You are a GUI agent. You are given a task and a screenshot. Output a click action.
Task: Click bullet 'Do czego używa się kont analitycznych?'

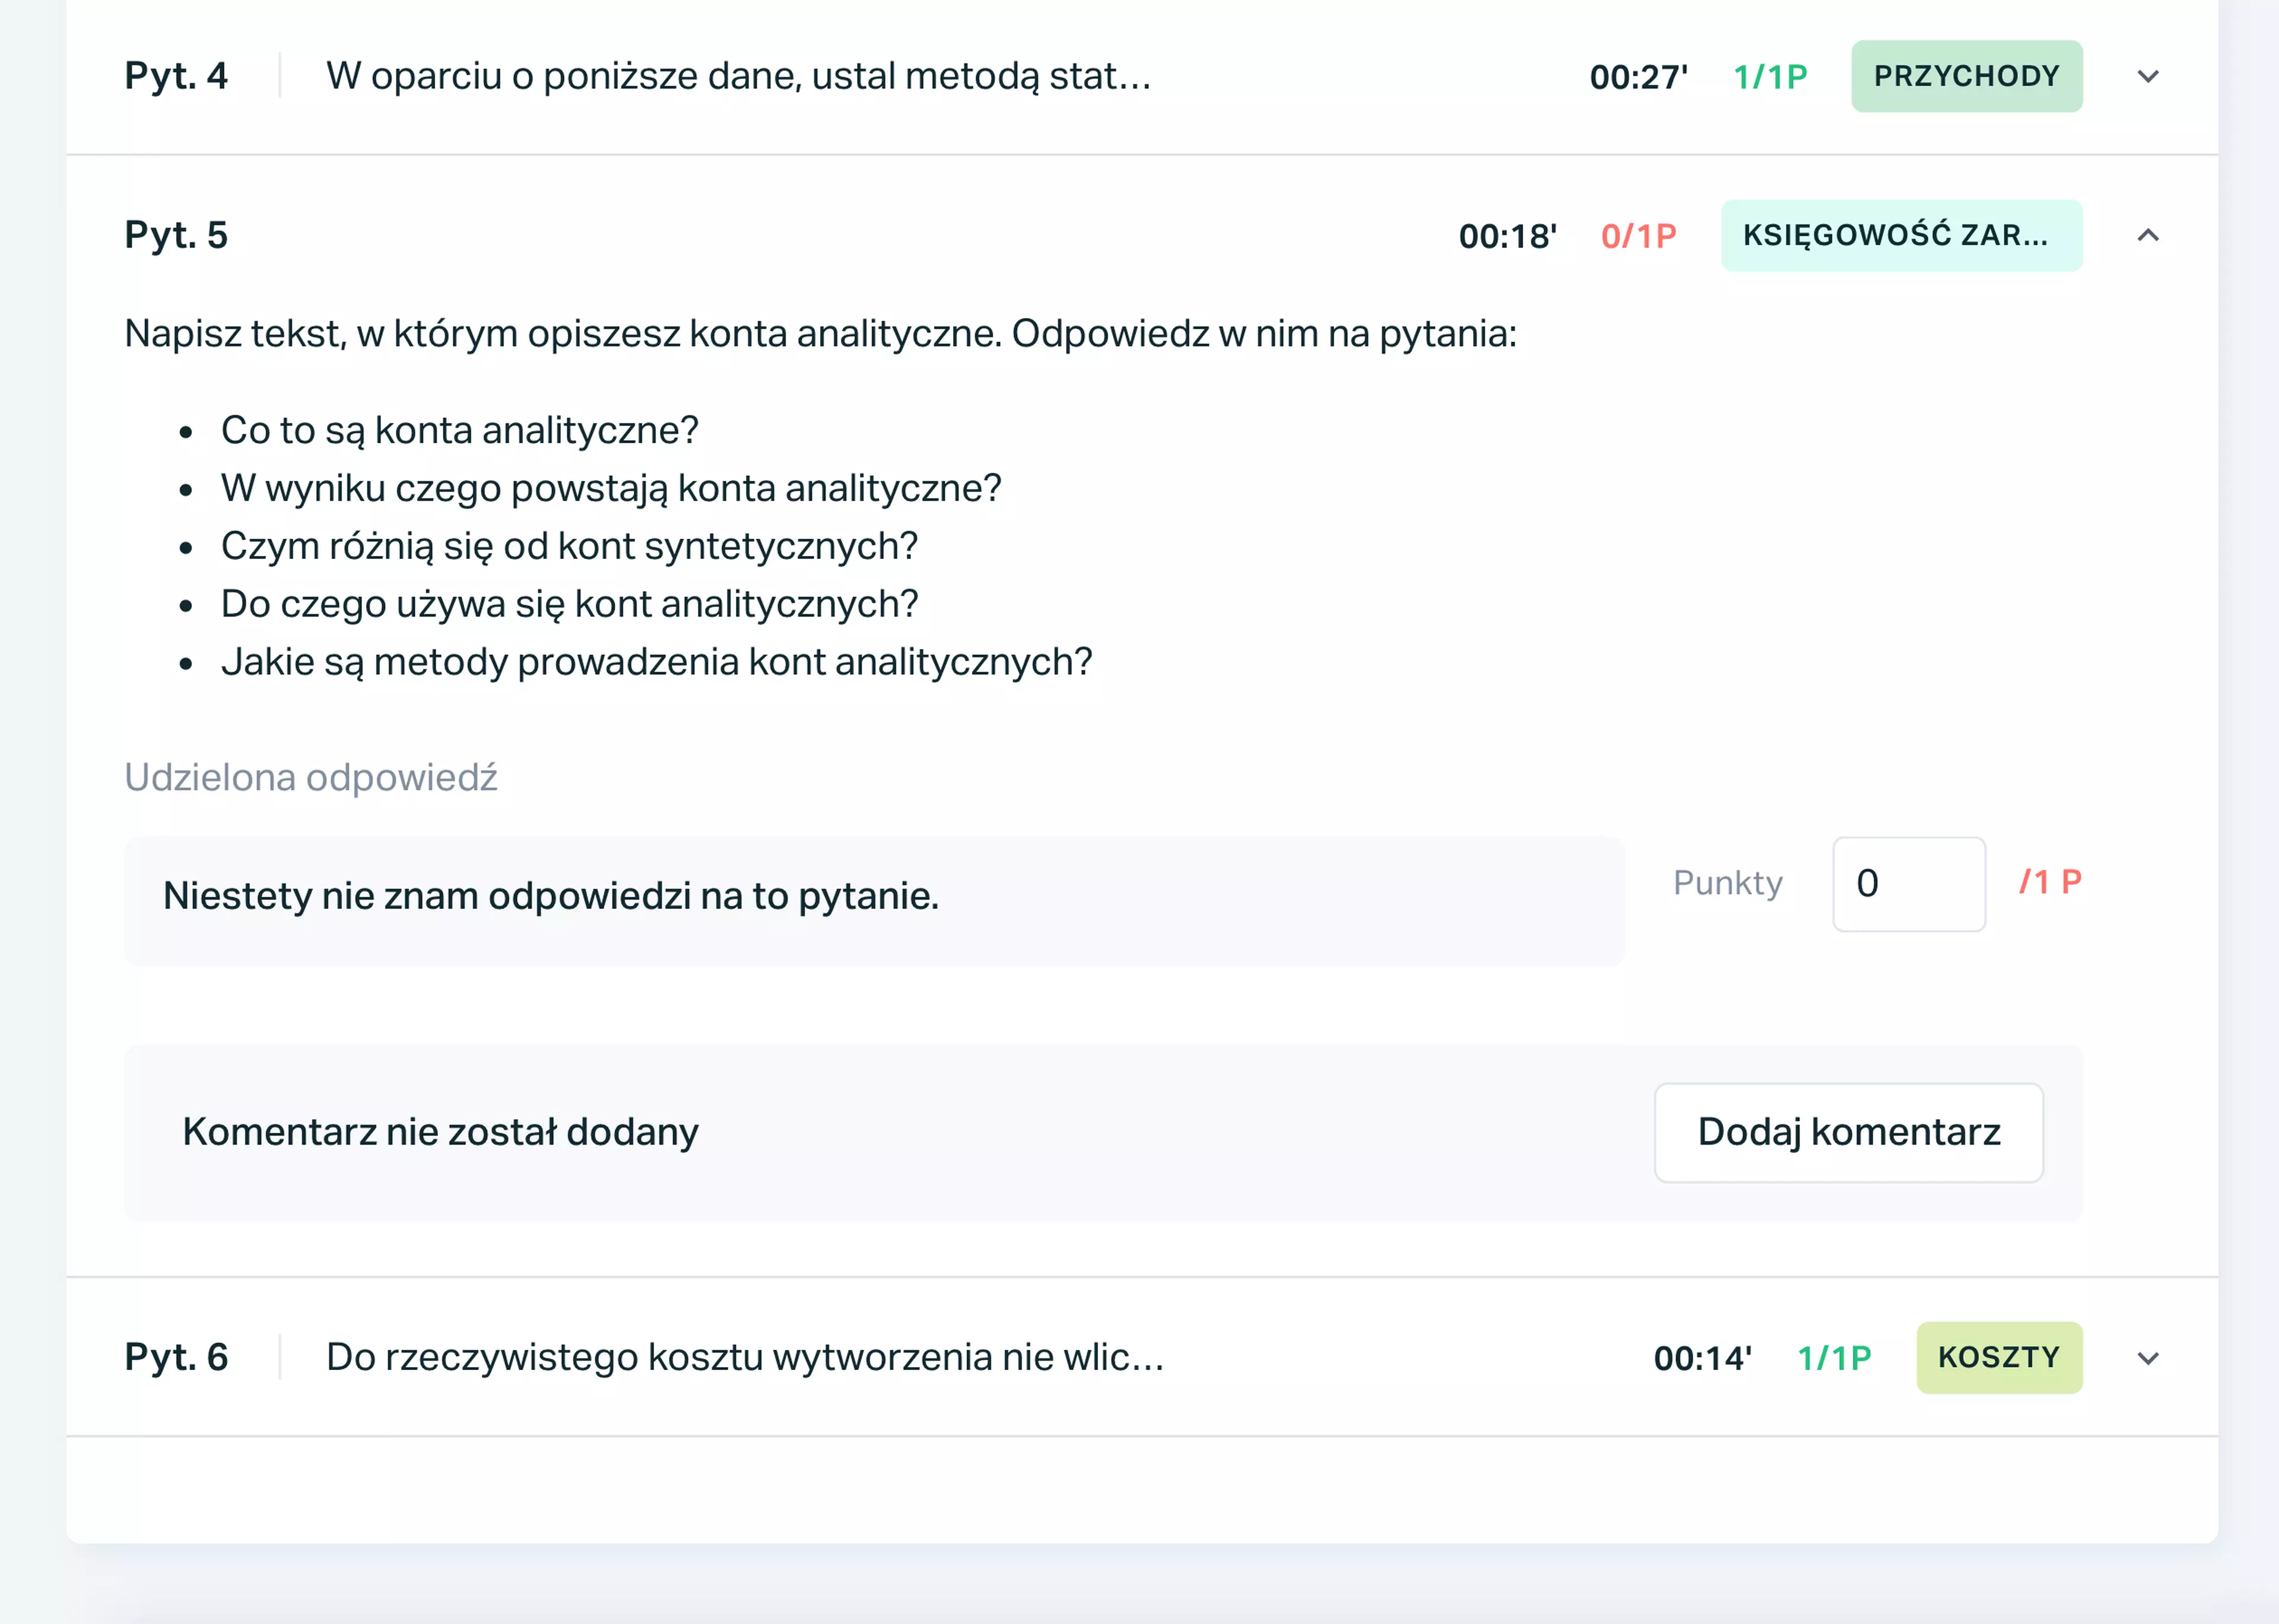pos(569,604)
